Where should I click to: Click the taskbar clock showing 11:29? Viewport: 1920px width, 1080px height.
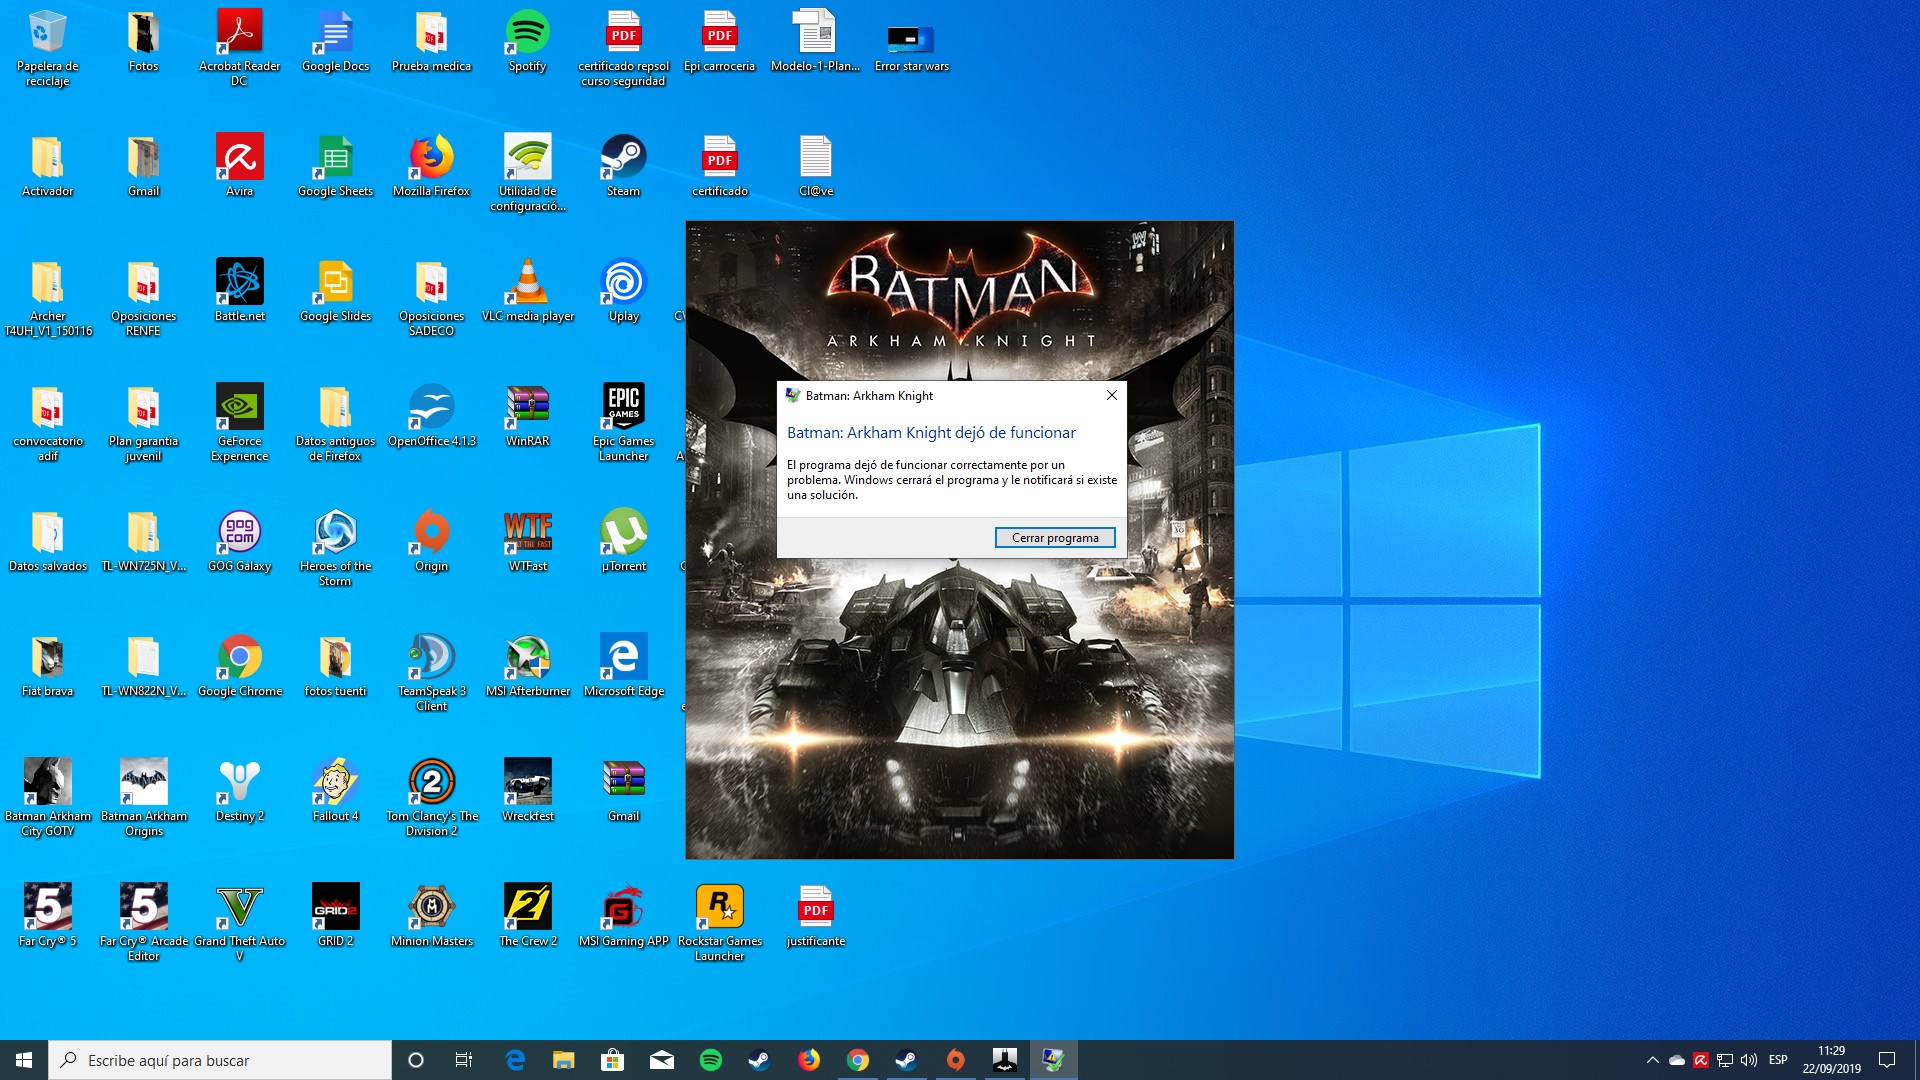click(1831, 1060)
